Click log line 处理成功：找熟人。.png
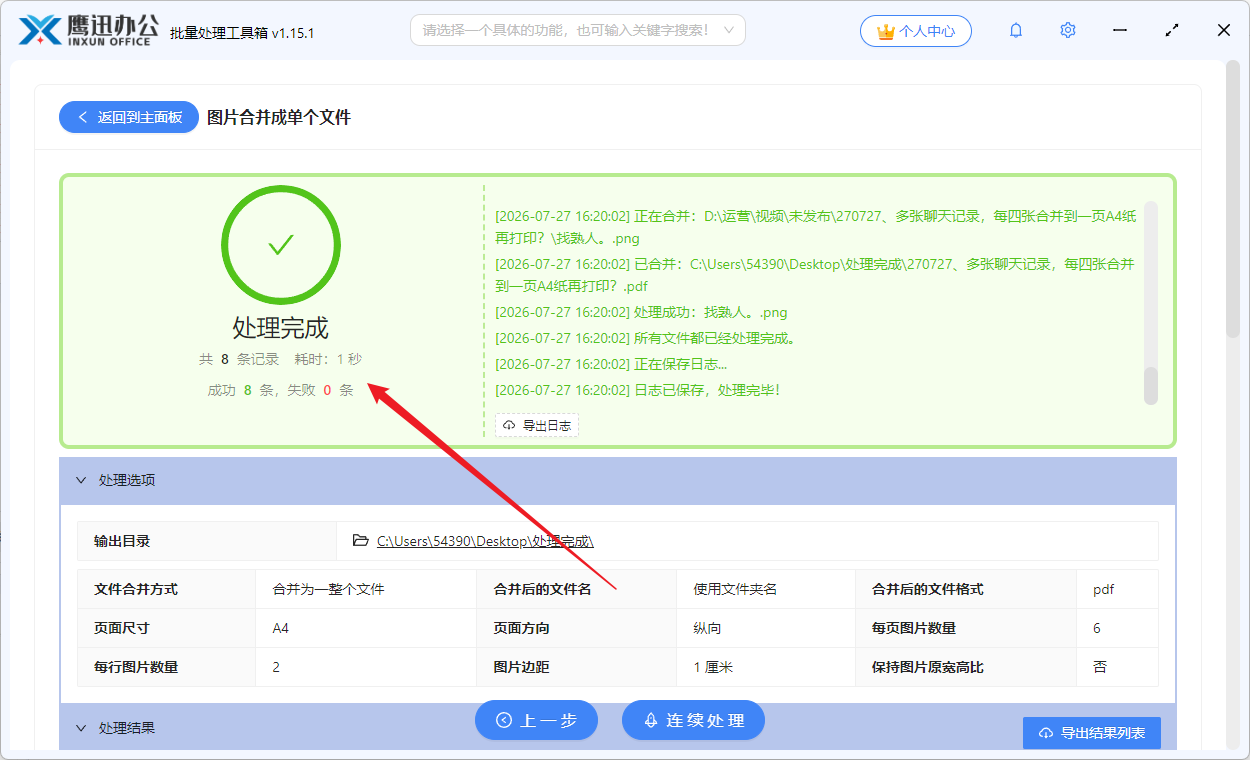 (x=641, y=312)
